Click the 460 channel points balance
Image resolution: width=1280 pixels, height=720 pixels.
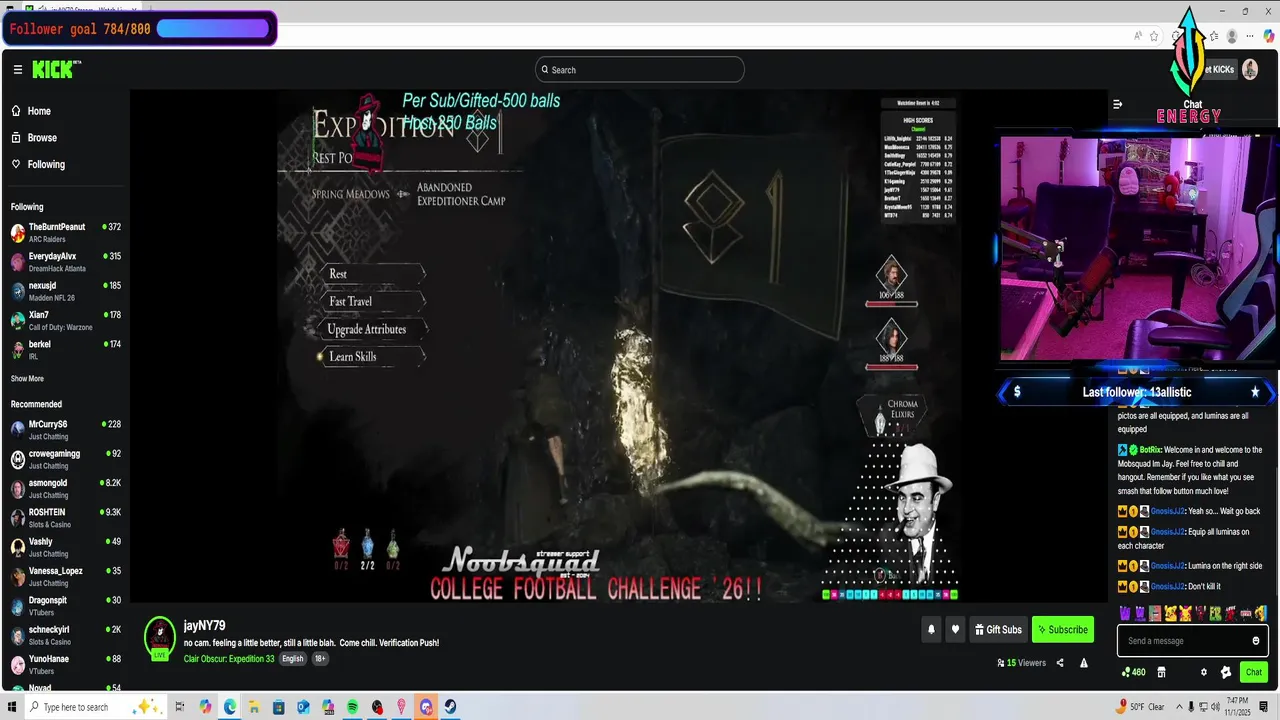pyautogui.click(x=1133, y=672)
